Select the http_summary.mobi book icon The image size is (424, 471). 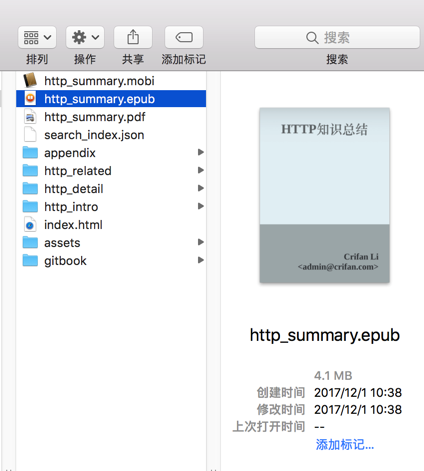click(30, 81)
